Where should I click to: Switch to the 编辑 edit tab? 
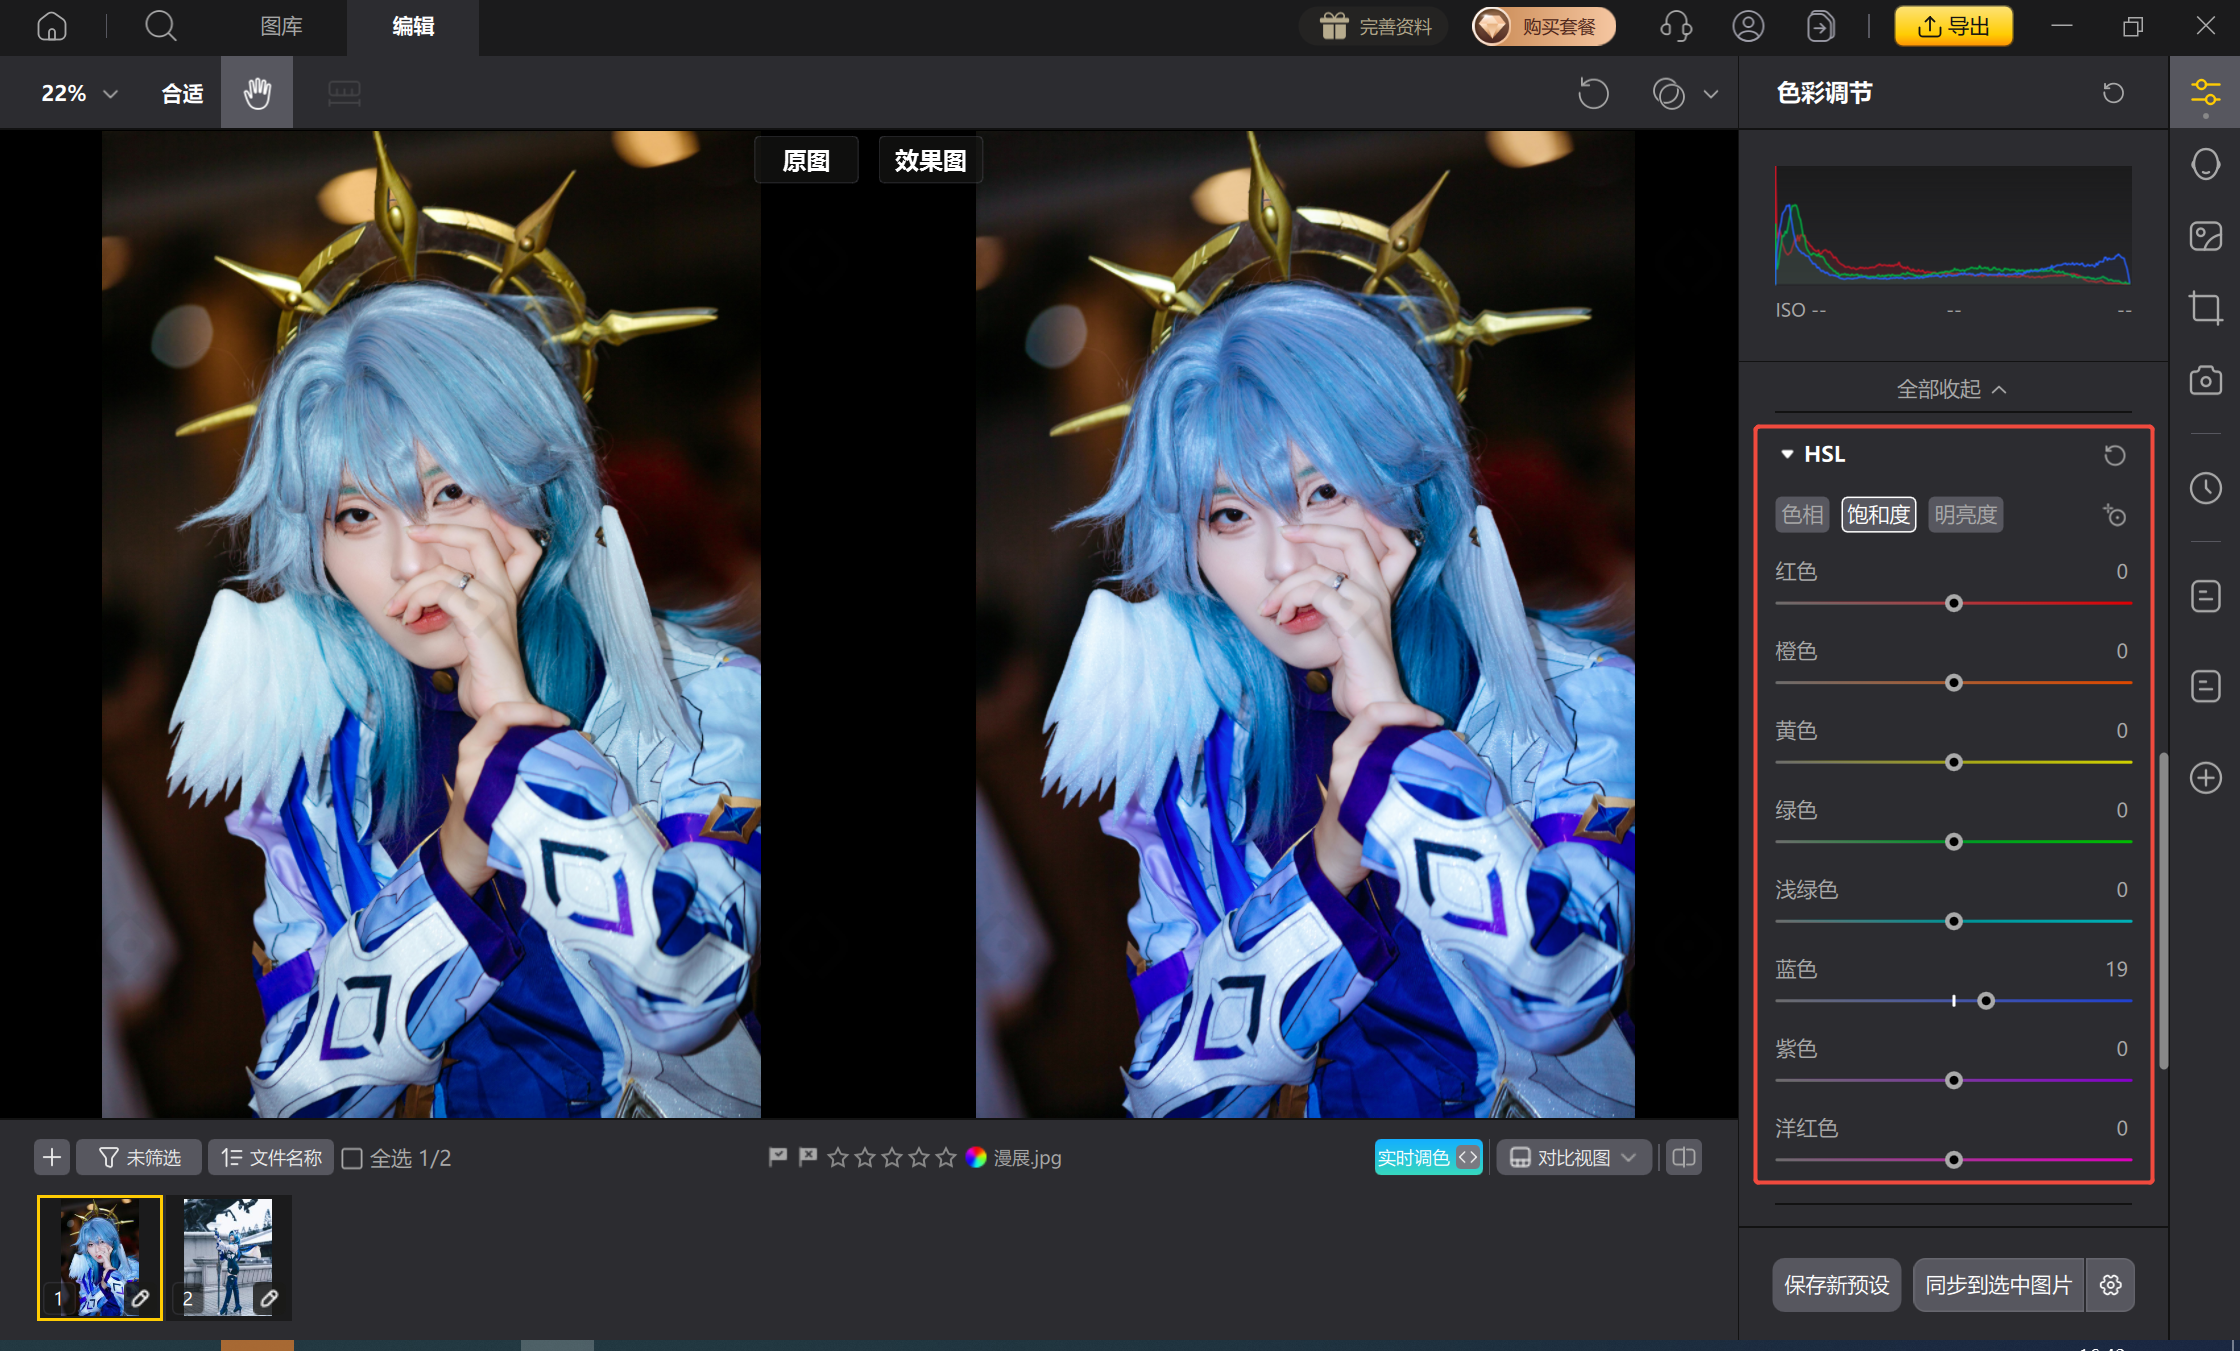tap(413, 27)
